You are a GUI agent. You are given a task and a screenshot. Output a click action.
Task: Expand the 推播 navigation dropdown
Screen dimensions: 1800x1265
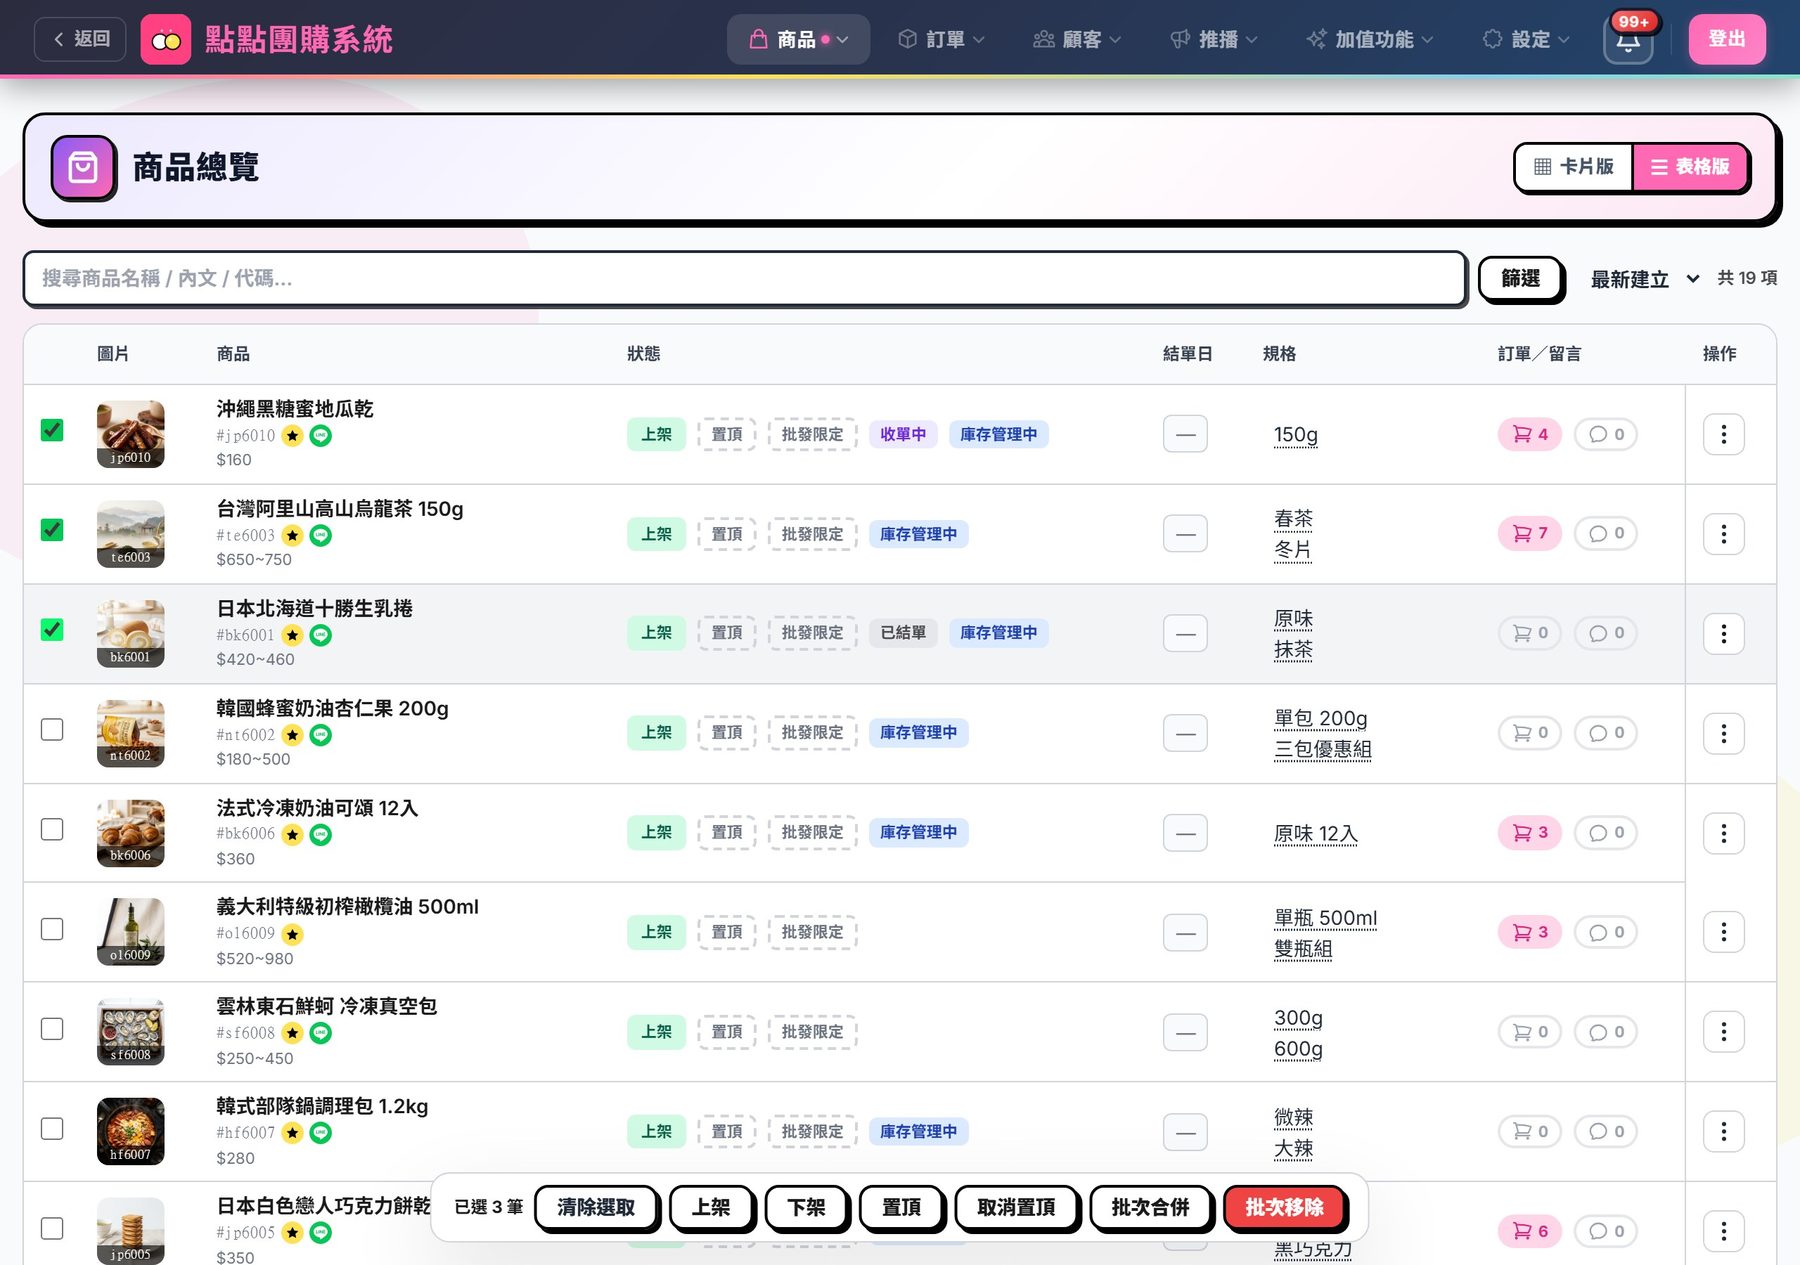(1213, 40)
